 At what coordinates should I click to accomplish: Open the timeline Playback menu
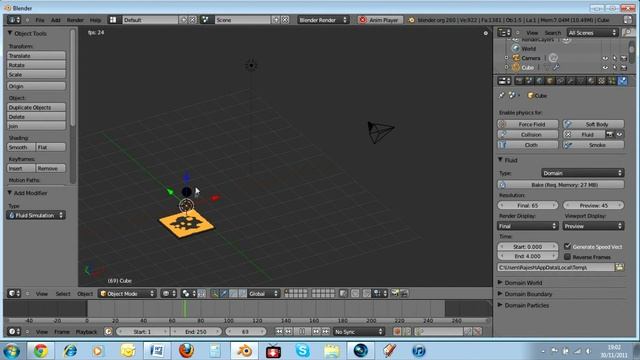point(86,332)
